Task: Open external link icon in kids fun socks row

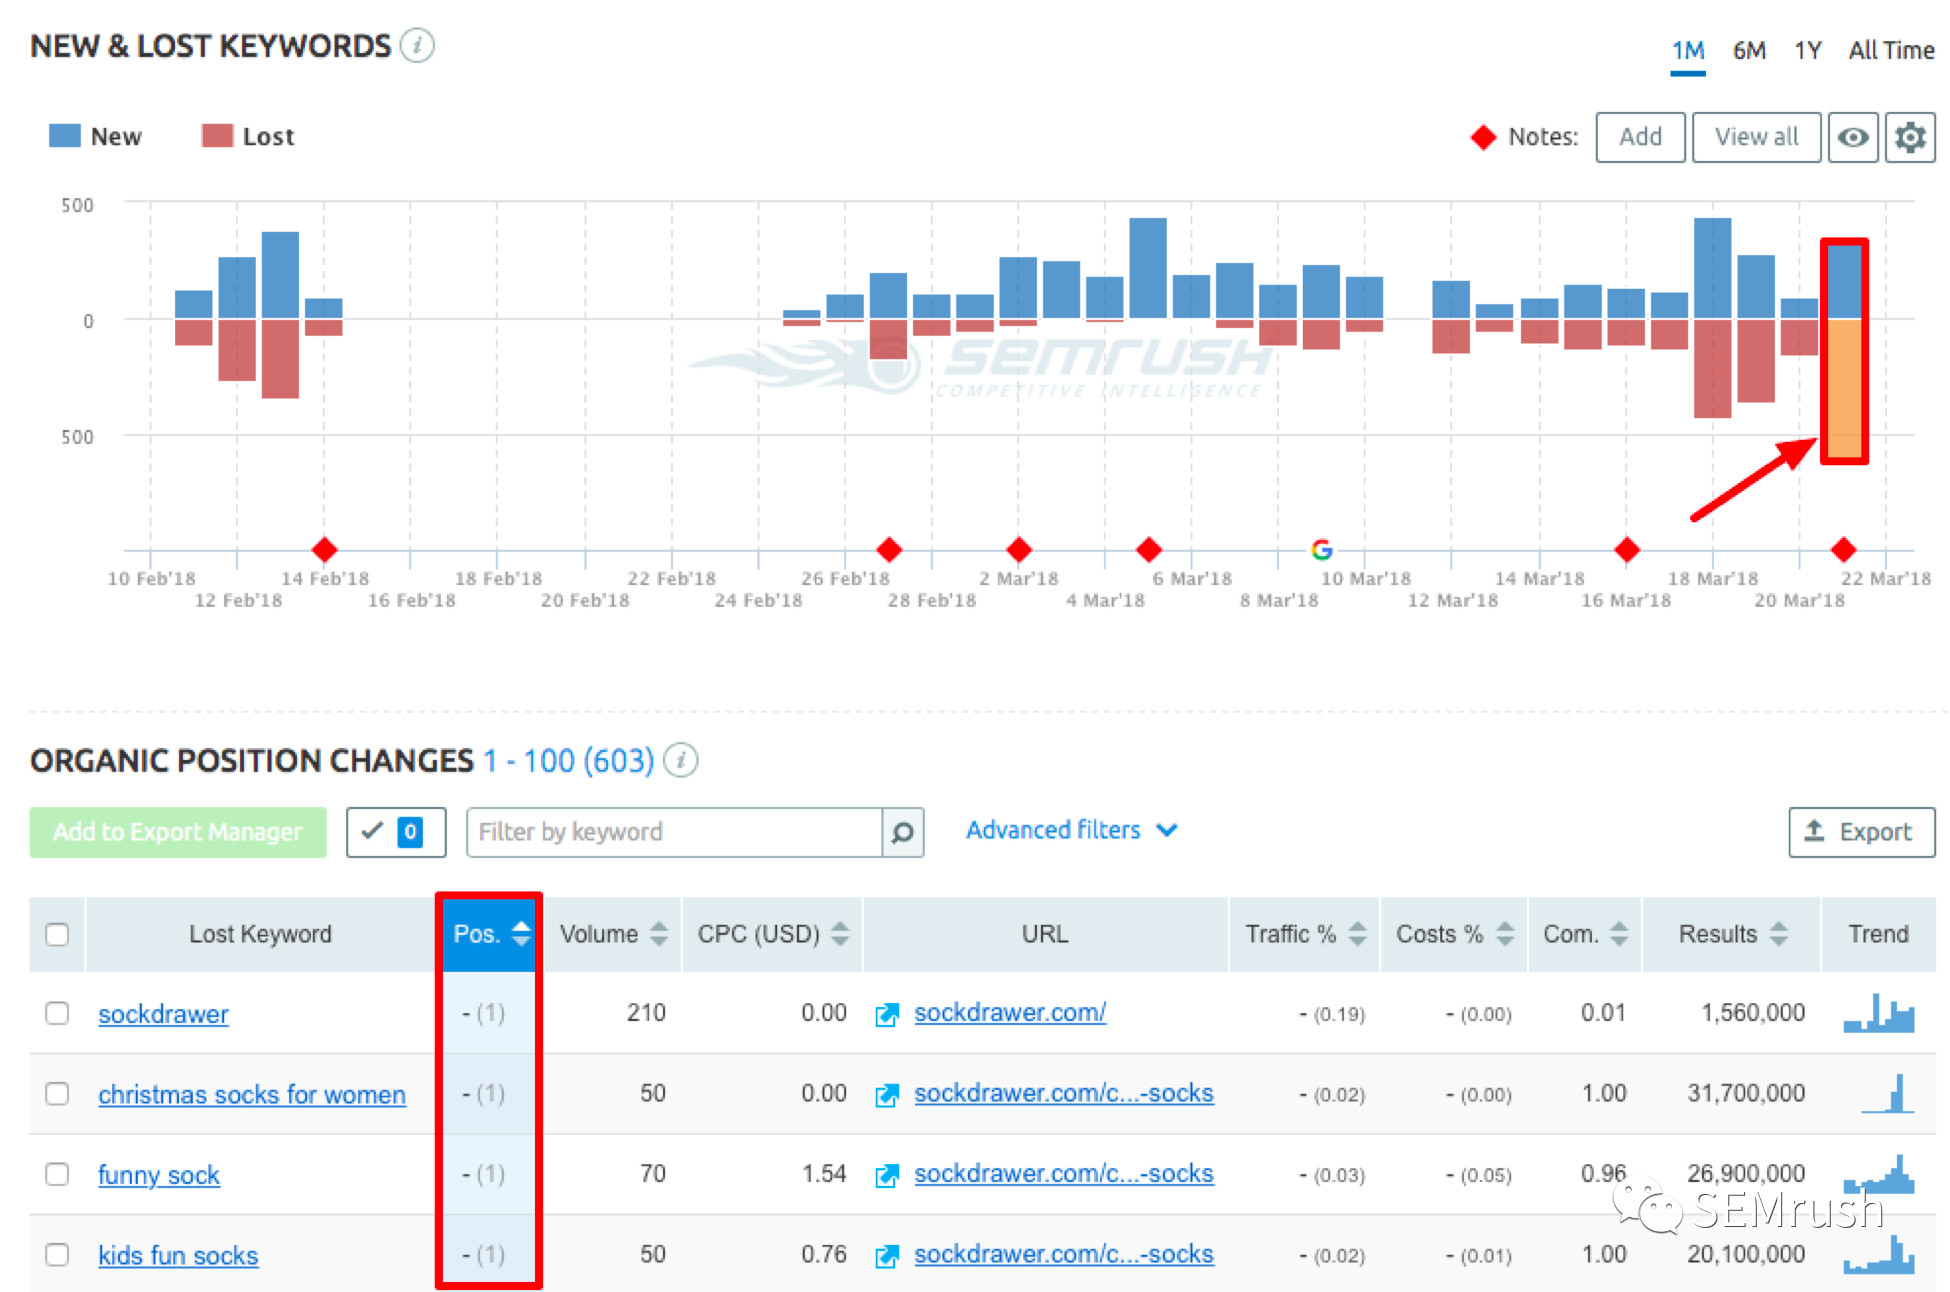Action: [887, 1256]
